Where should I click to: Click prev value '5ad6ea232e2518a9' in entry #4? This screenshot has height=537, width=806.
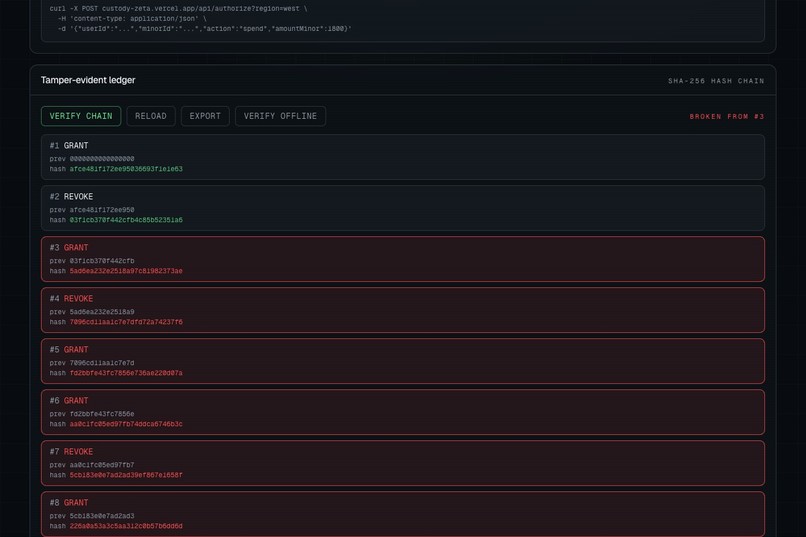102,311
